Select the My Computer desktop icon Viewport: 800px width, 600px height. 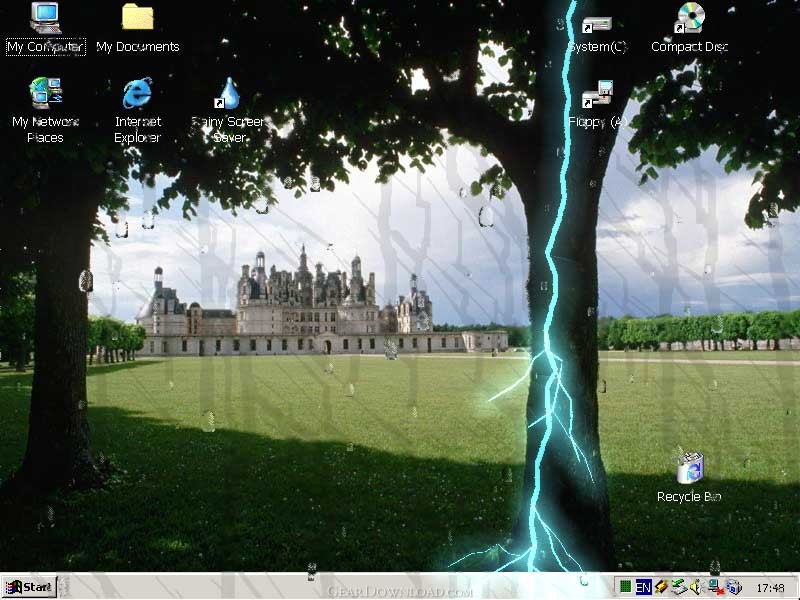[x=46, y=29]
